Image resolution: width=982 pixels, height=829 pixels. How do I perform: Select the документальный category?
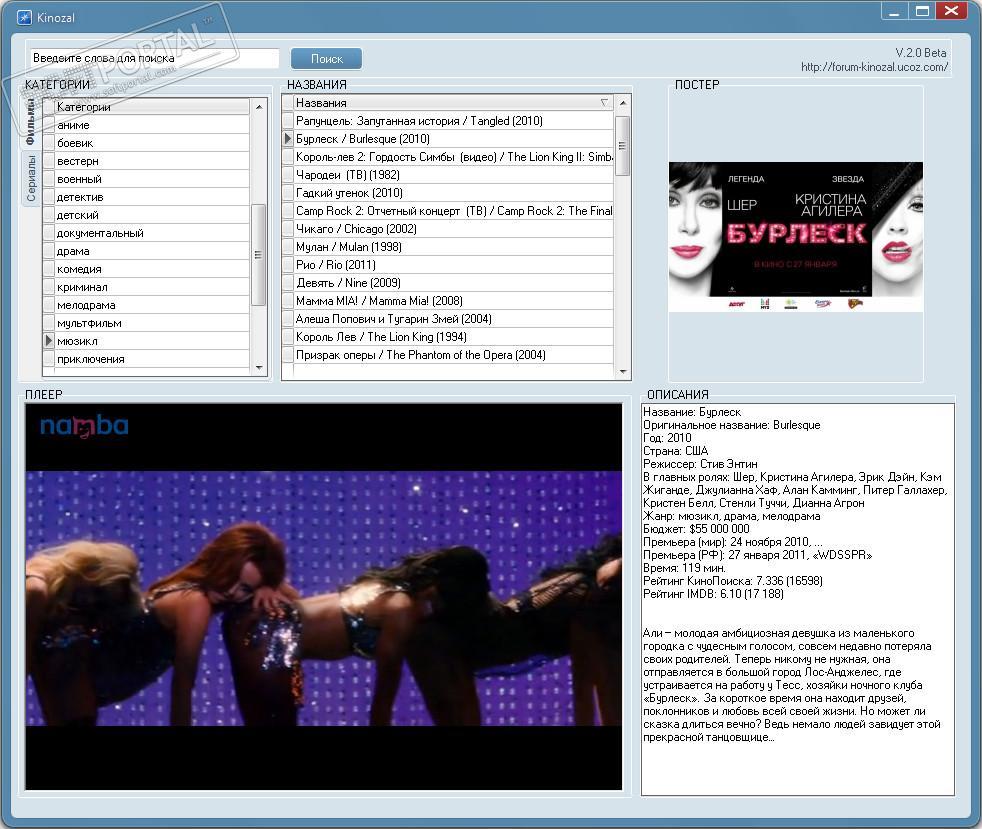[x=152, y=234]
